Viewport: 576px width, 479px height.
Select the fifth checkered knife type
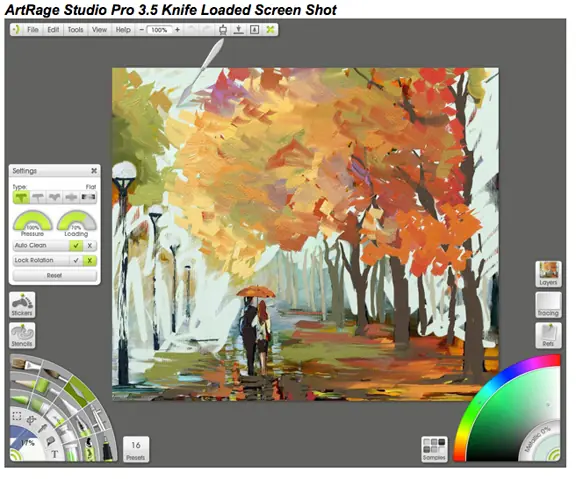[x=88, y=197]
